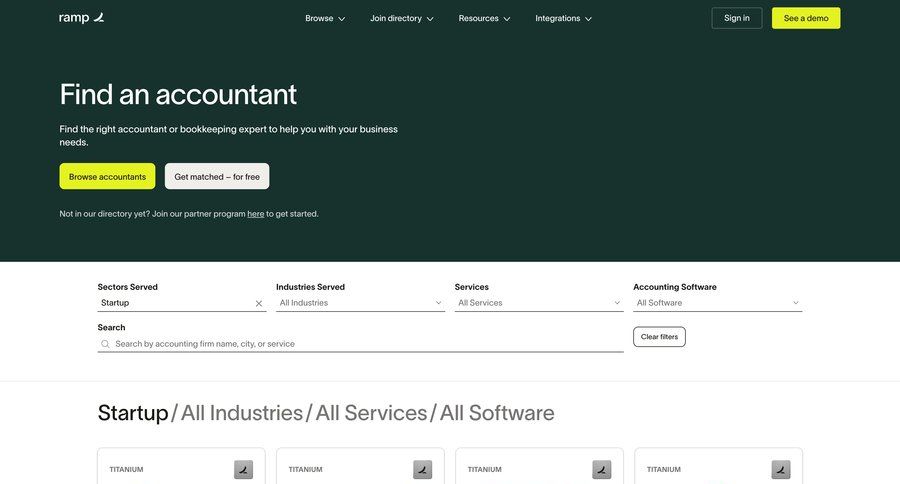The width and height of the screenshot is (900, 484).
Task: Open the Browse menu
Action: pyautogui.click(x=325, y=18)
